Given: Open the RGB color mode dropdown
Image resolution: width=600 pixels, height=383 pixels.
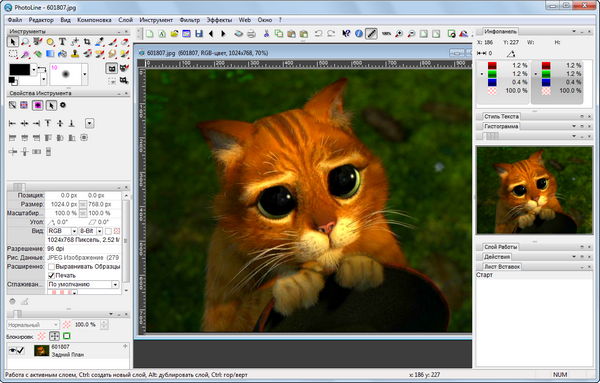Looking at the screenshot, I should click(x=74, y=231).
